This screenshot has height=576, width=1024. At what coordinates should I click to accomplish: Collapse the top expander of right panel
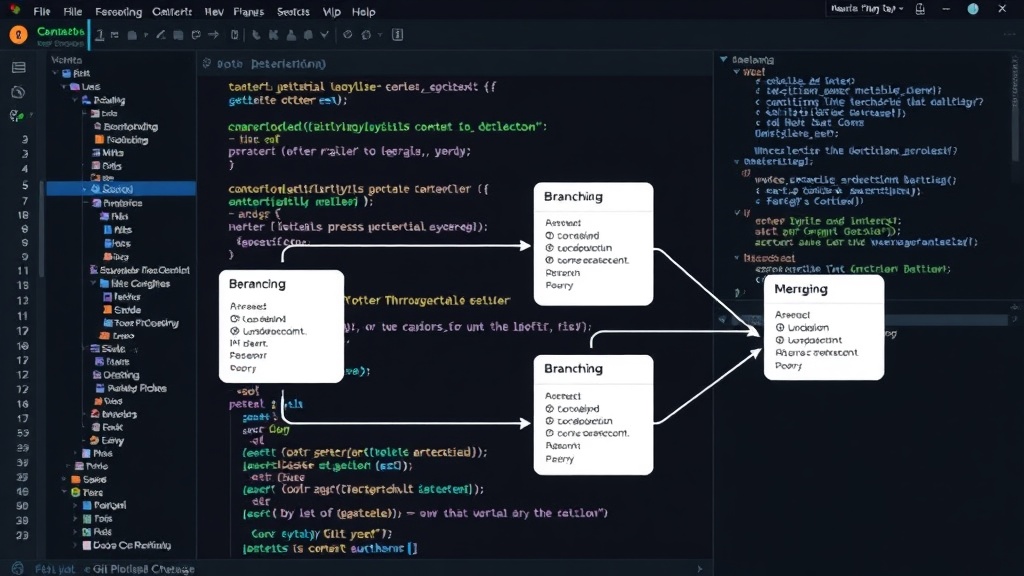point(724,59)
